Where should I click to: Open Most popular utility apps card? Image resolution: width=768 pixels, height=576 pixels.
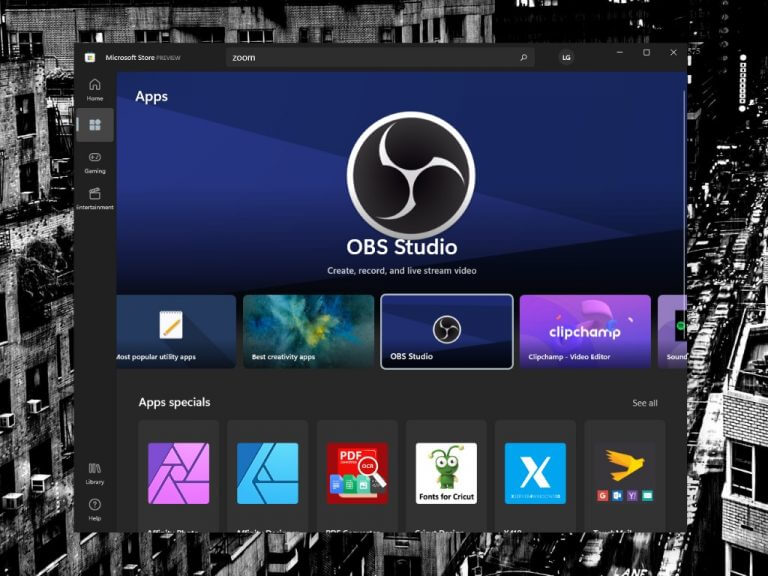[176, 331]
